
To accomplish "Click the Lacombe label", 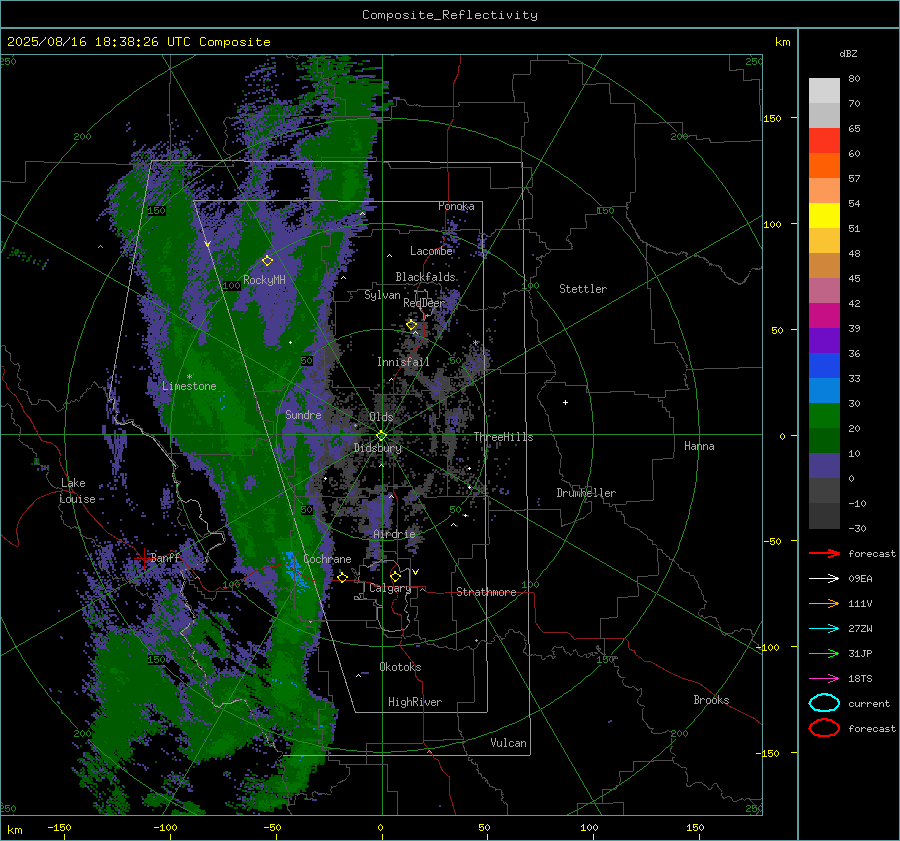I will (431, 251).
